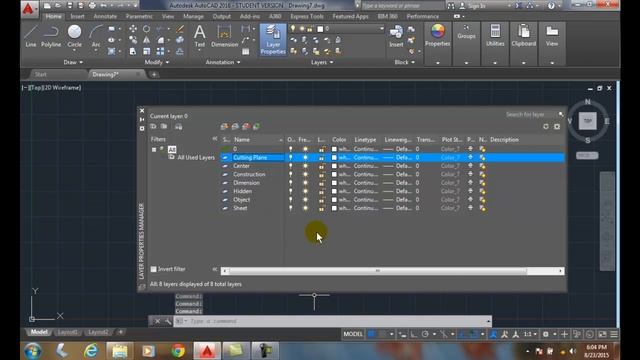Click color swatch of Center layer
The height and width of the screenshot is (360, 640).
(x=334, y=166)
